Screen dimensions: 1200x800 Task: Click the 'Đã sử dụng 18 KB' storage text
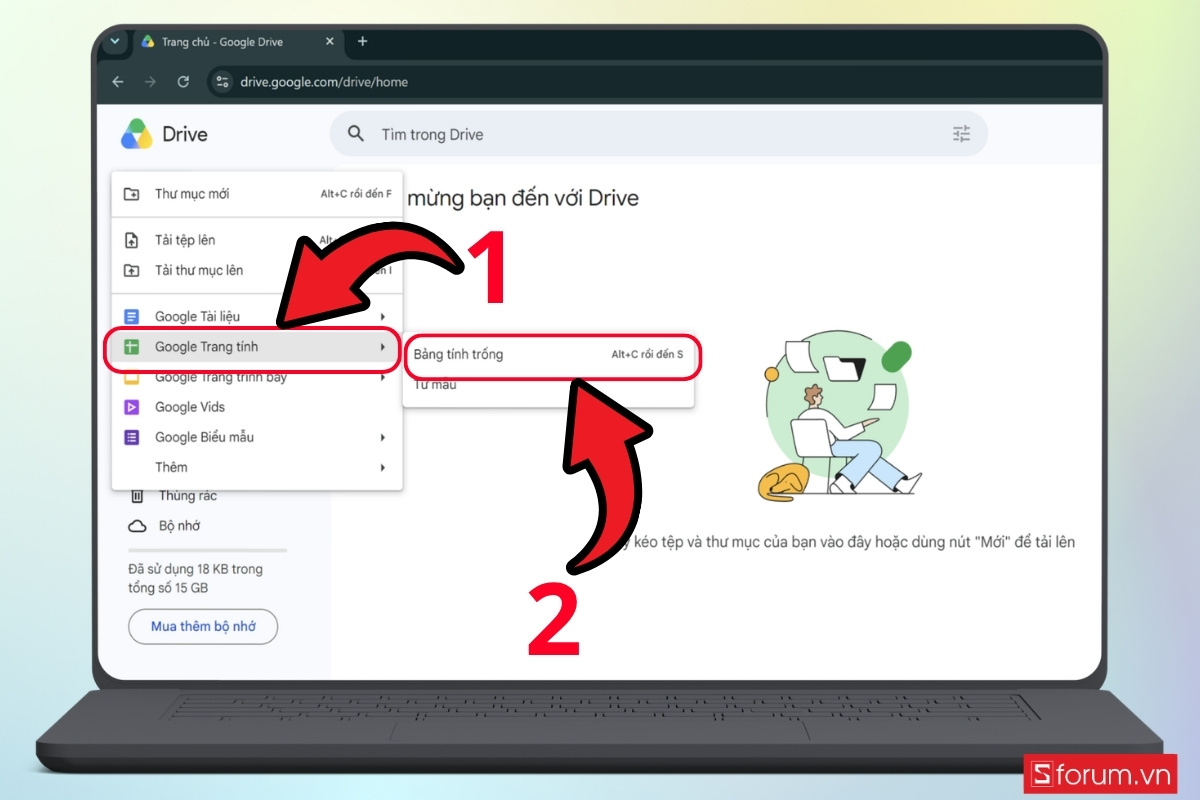(x=195, y=578)
